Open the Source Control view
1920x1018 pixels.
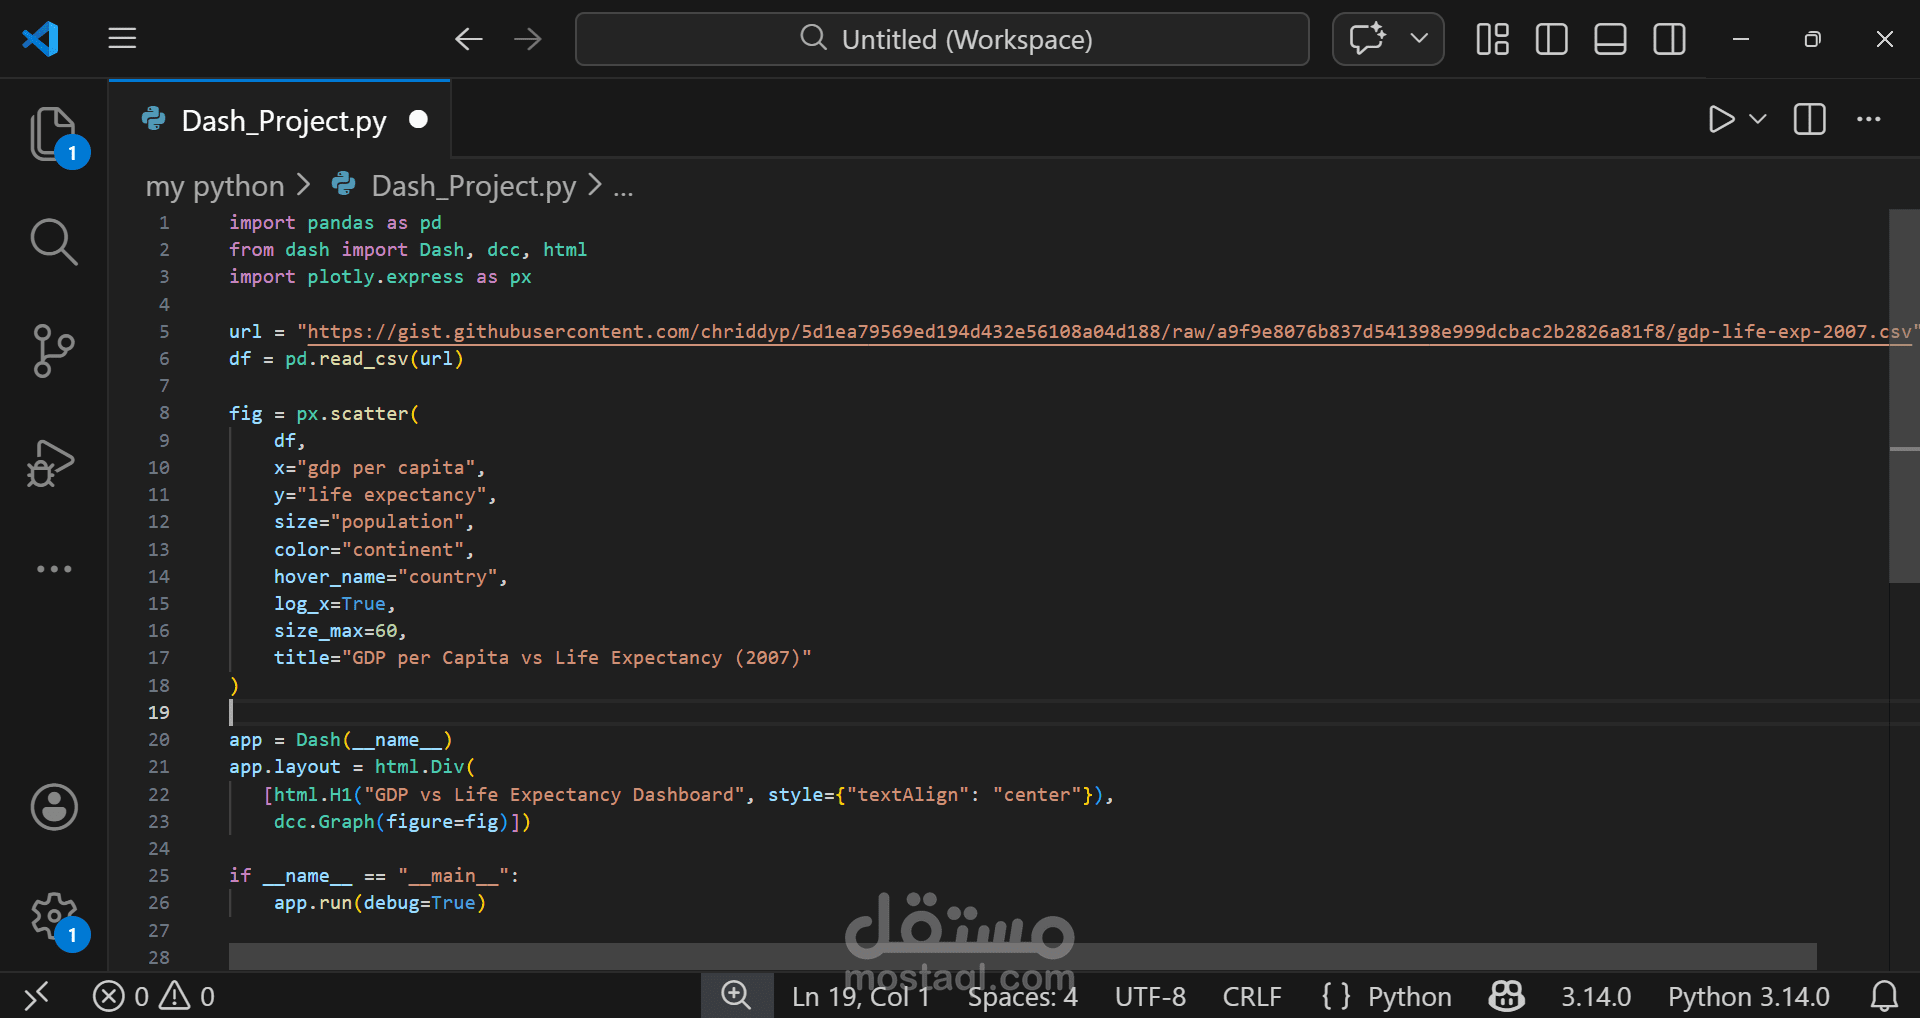click(53, 351)
